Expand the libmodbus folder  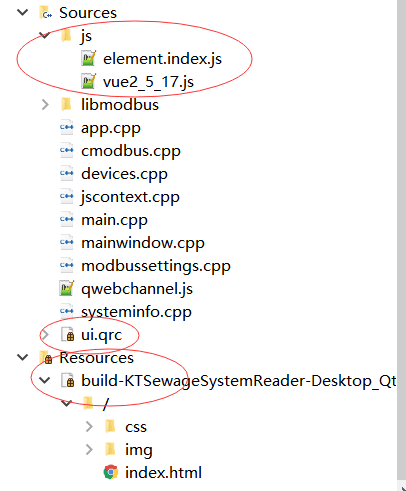(45, 104)
